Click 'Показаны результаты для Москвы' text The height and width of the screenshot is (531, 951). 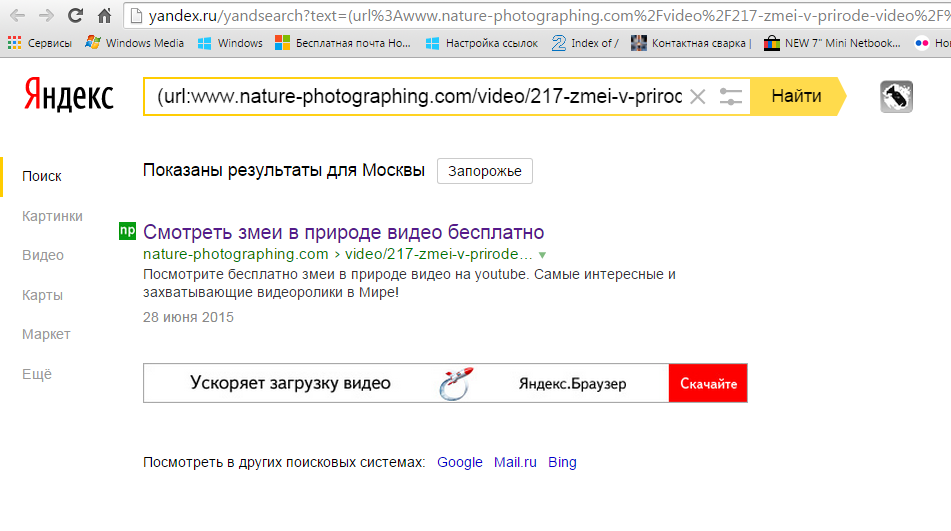pyautogui.click(x=283, y=170)
